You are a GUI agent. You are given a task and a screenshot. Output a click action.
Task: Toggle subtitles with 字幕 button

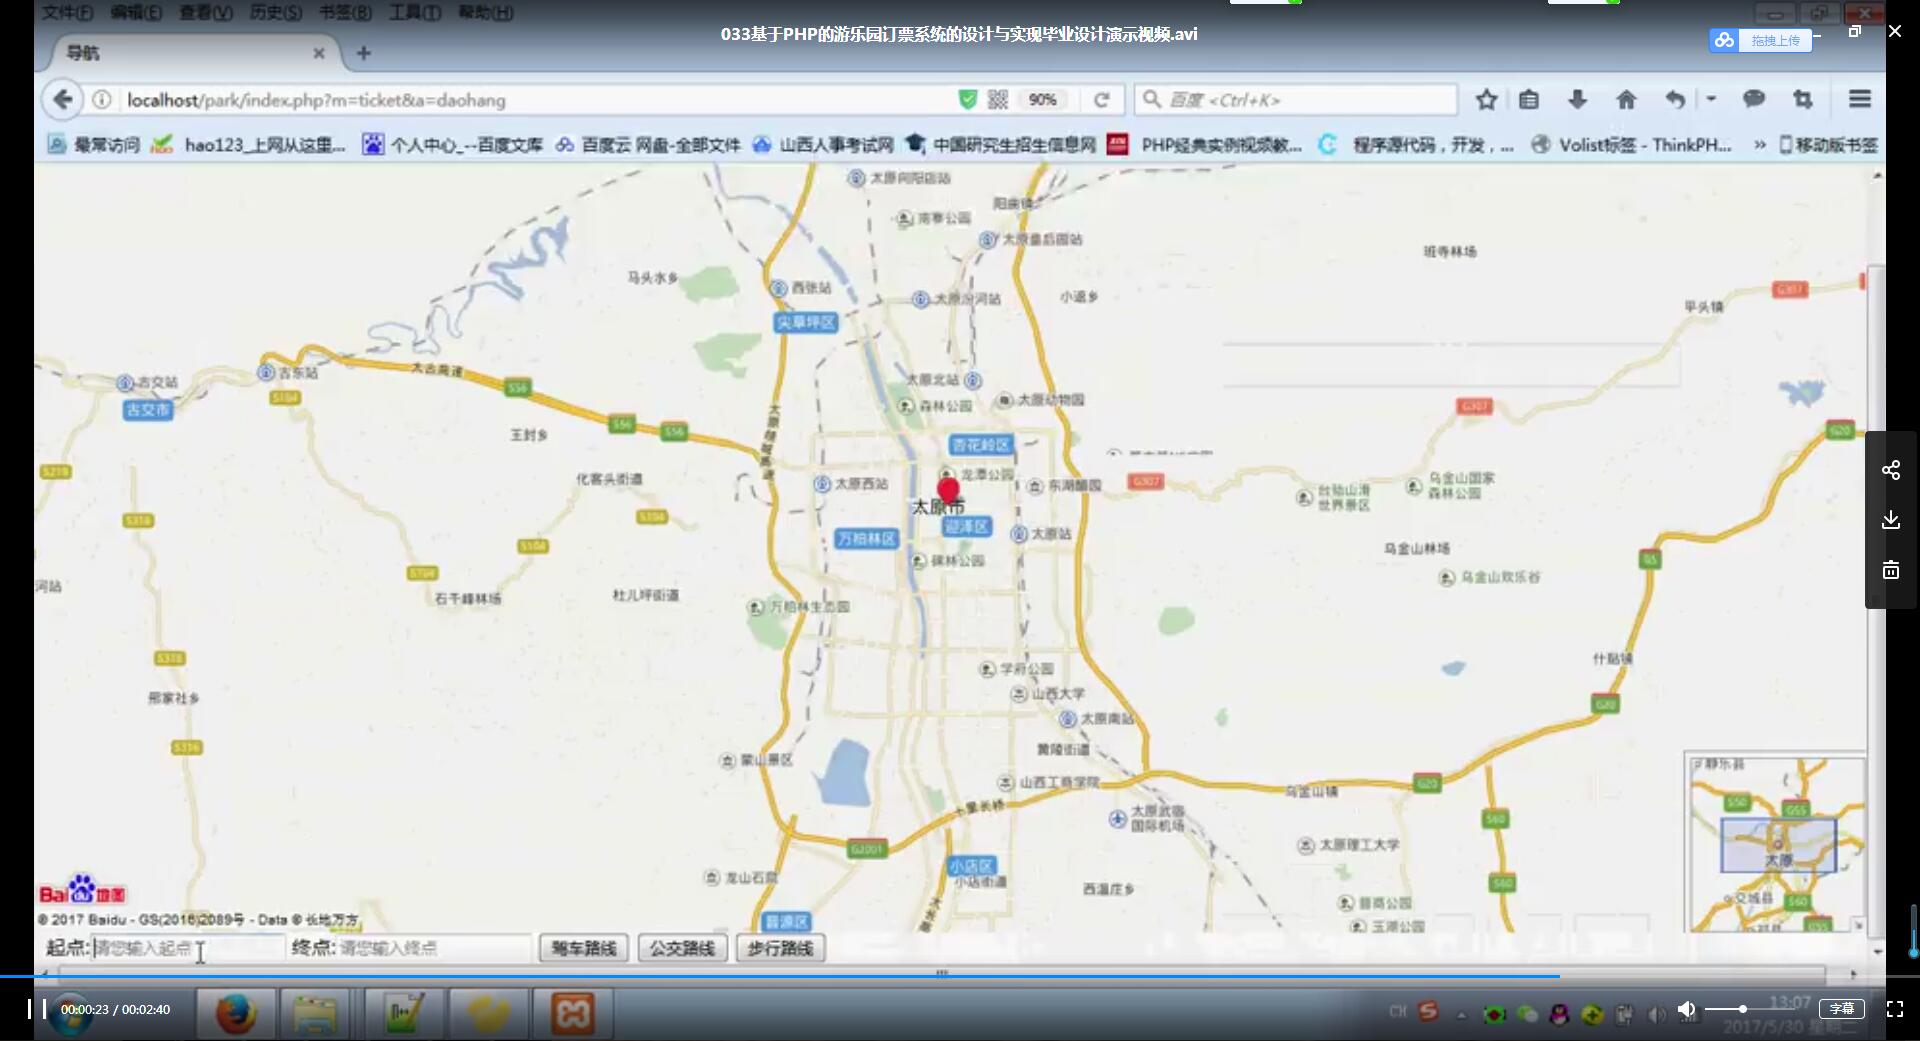1842,1009
